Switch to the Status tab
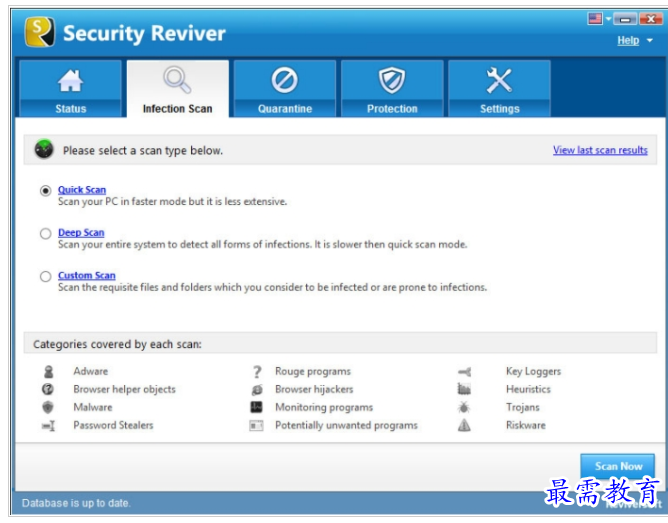 click(70, 89)
